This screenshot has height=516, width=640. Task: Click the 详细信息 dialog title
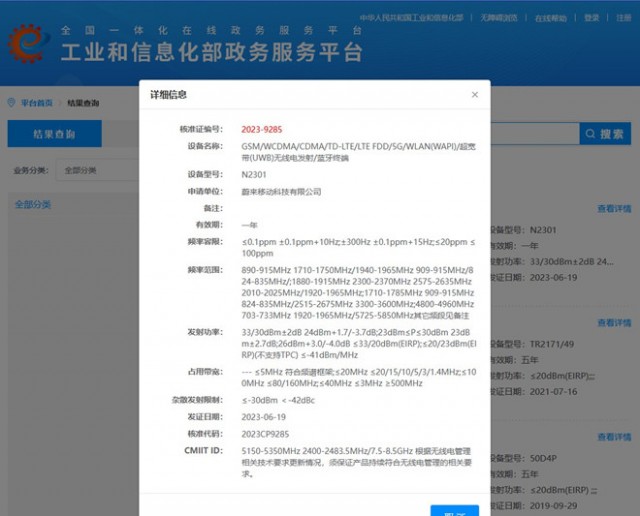(169, 95)
